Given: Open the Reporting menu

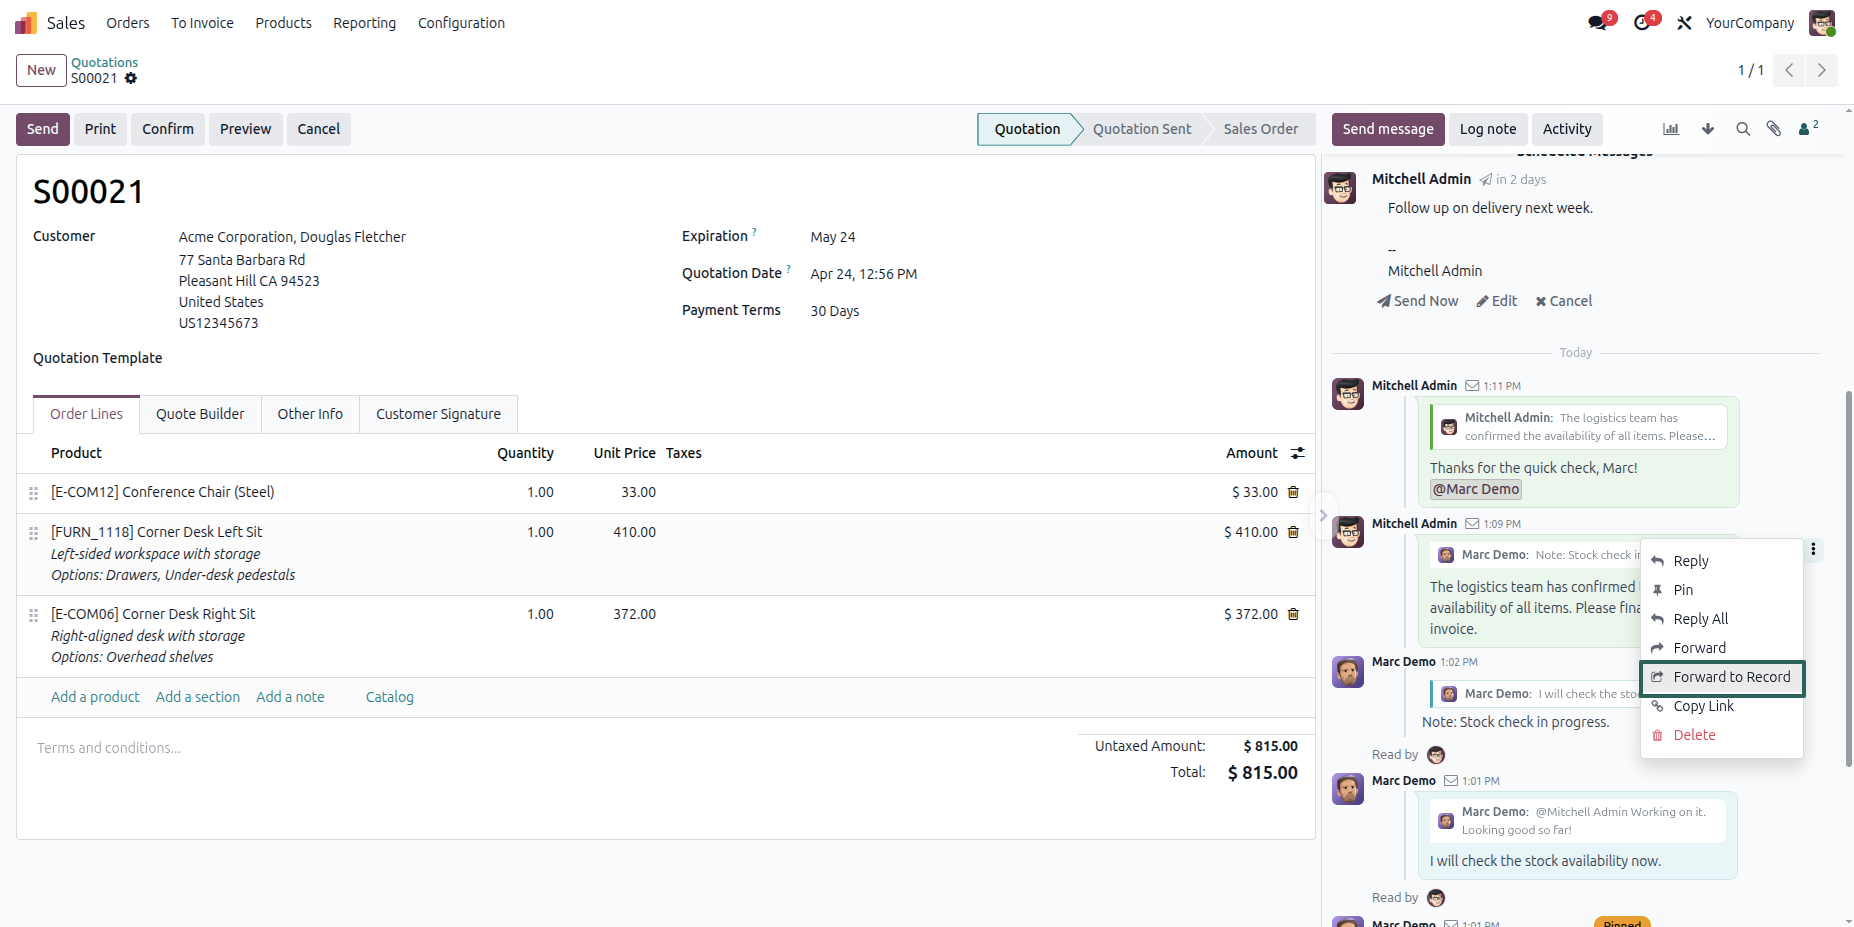Looking at the screenshot, I should [x=364, y=23].
